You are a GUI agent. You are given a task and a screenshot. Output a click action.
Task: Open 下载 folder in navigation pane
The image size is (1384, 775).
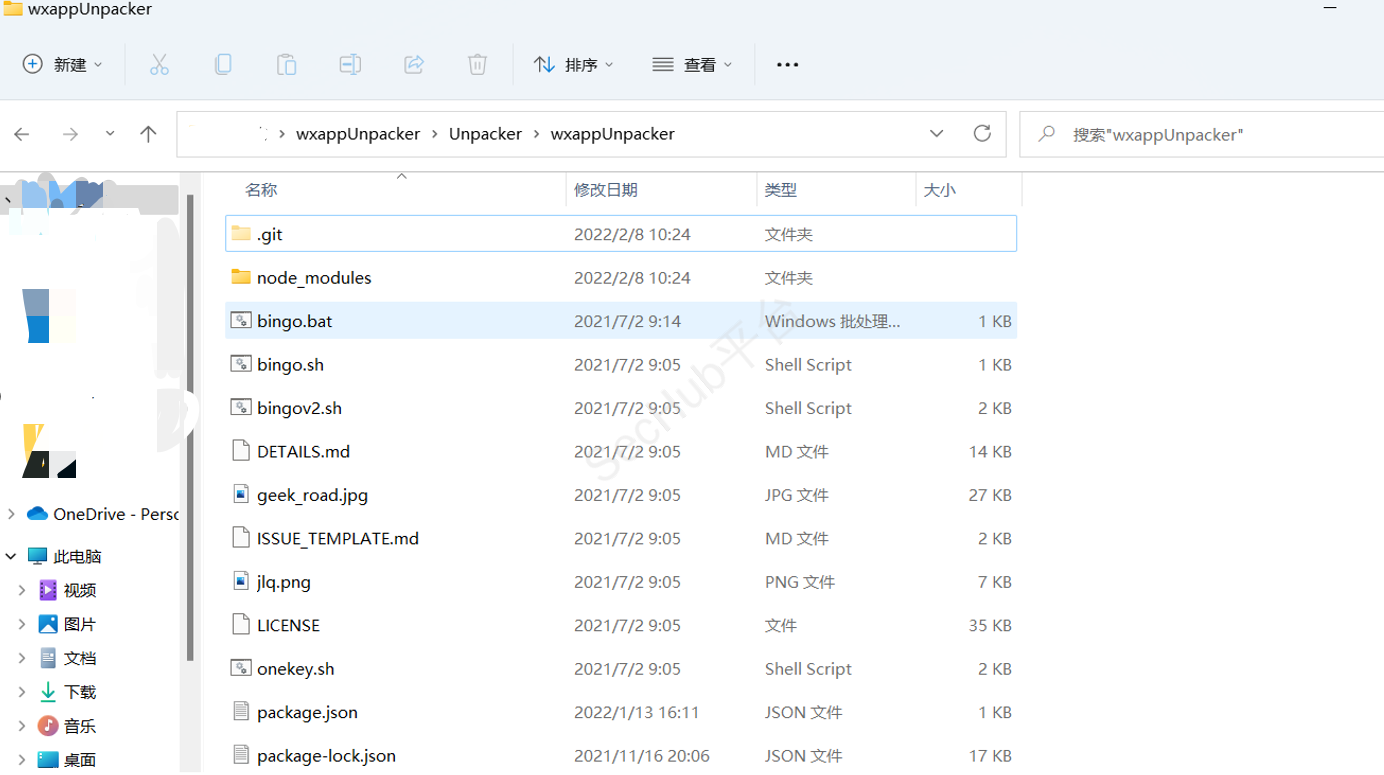click(80, 692)
